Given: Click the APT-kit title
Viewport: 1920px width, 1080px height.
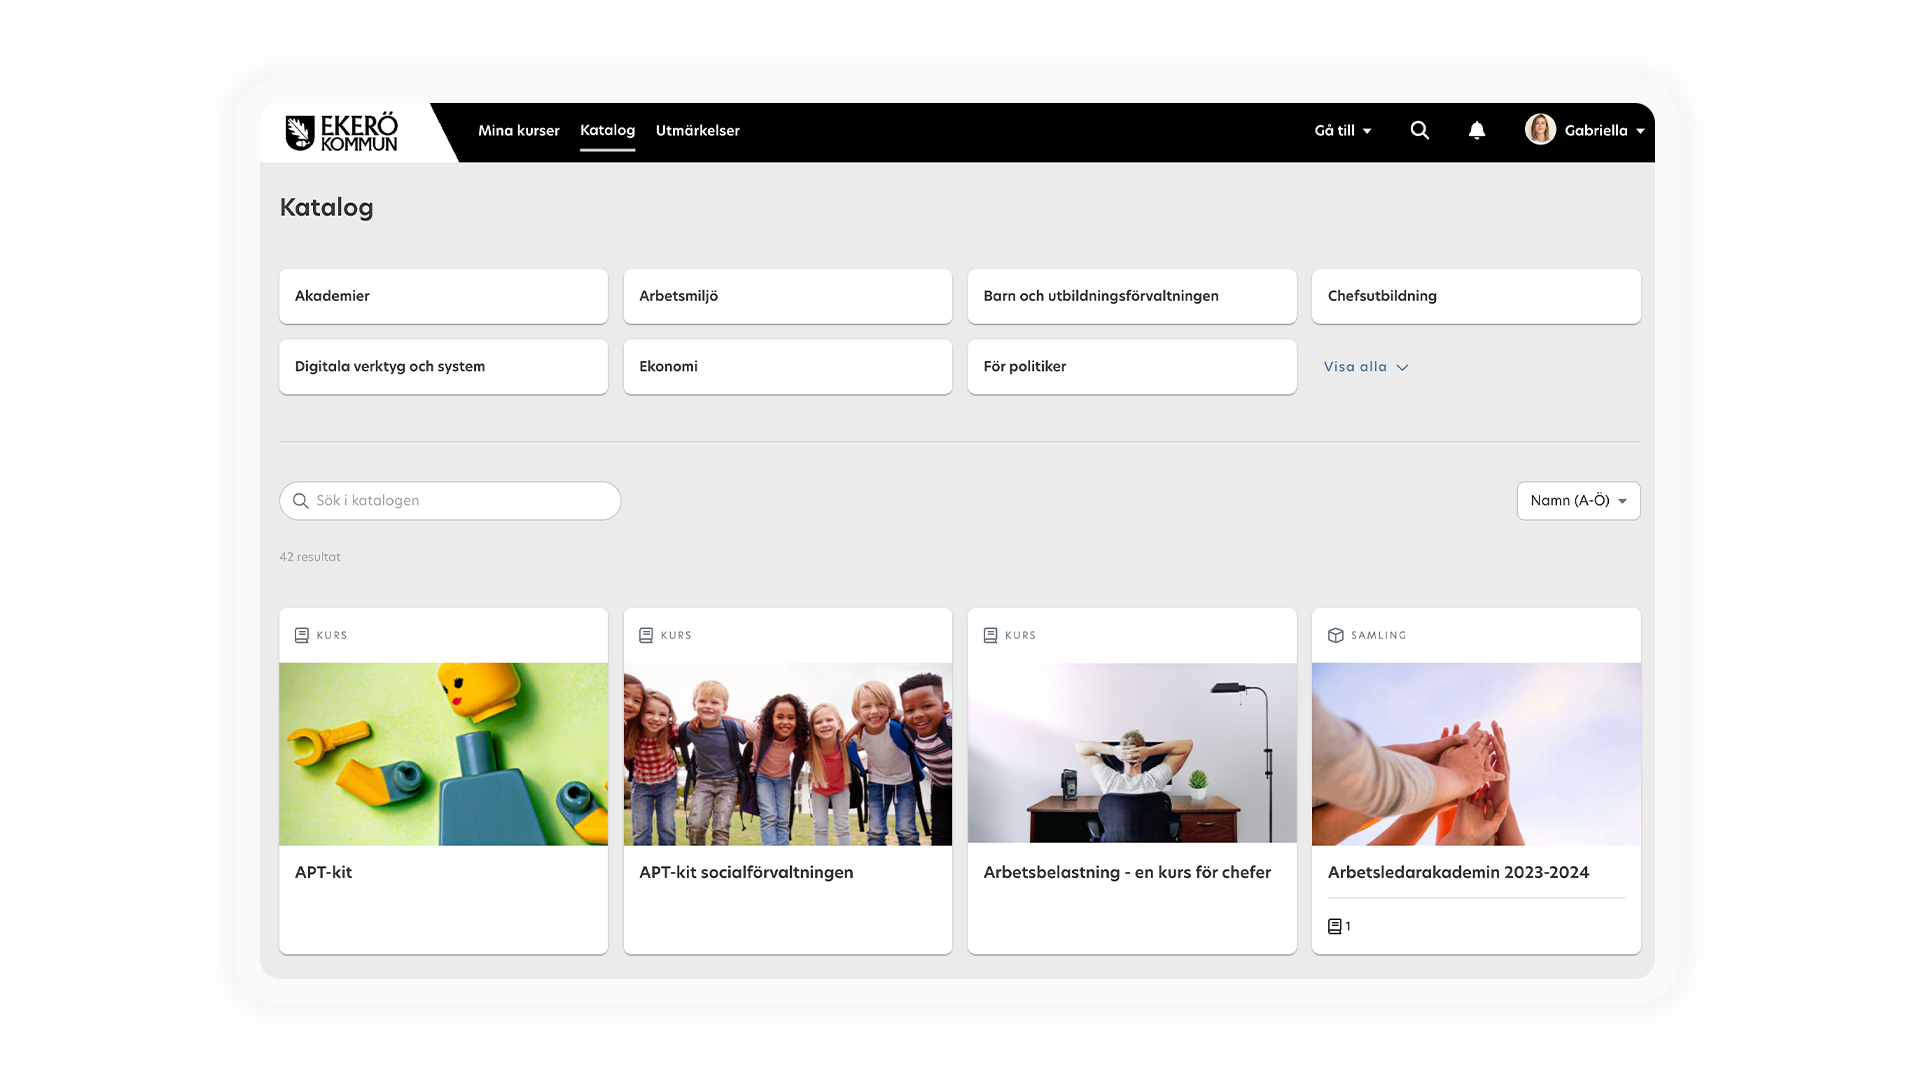Looking at the screenshot, I should 323,872.
